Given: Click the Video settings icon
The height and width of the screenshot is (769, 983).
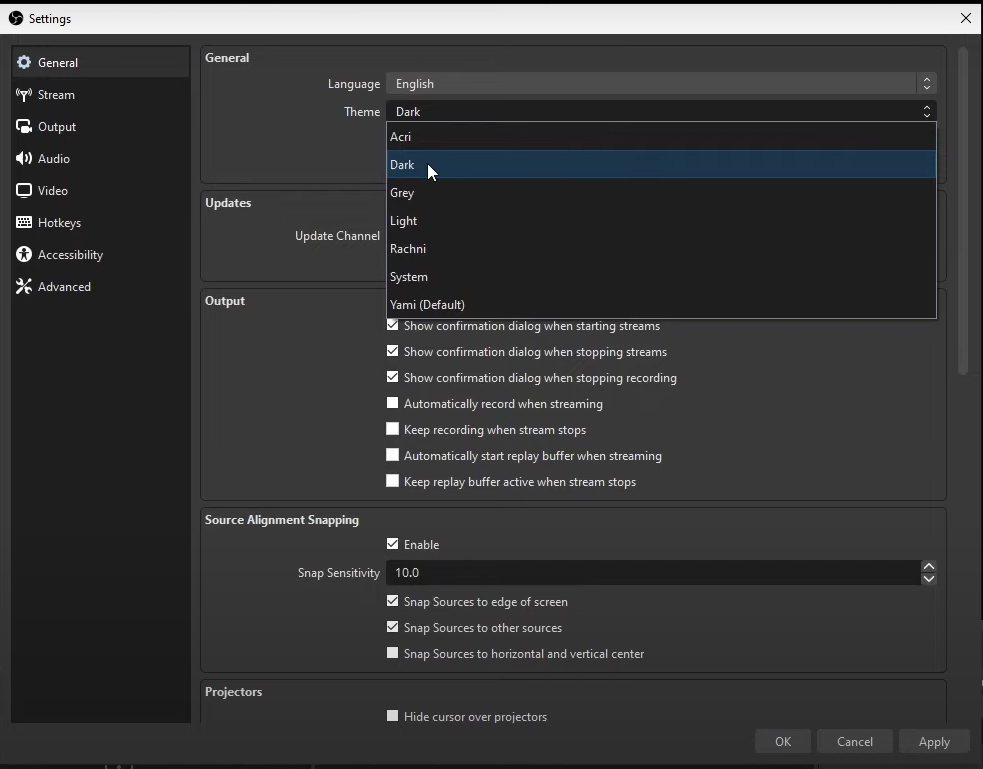Looking at the screenshot, I should (x=24, y=190).
